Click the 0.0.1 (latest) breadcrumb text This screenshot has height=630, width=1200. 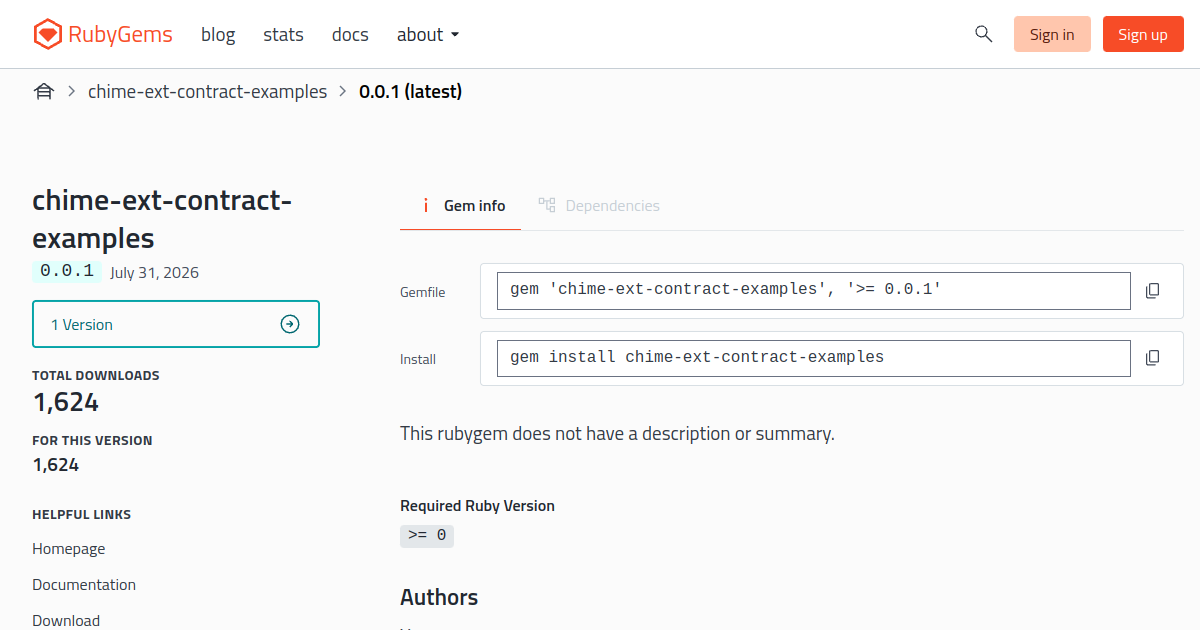[x=410, y=92]
